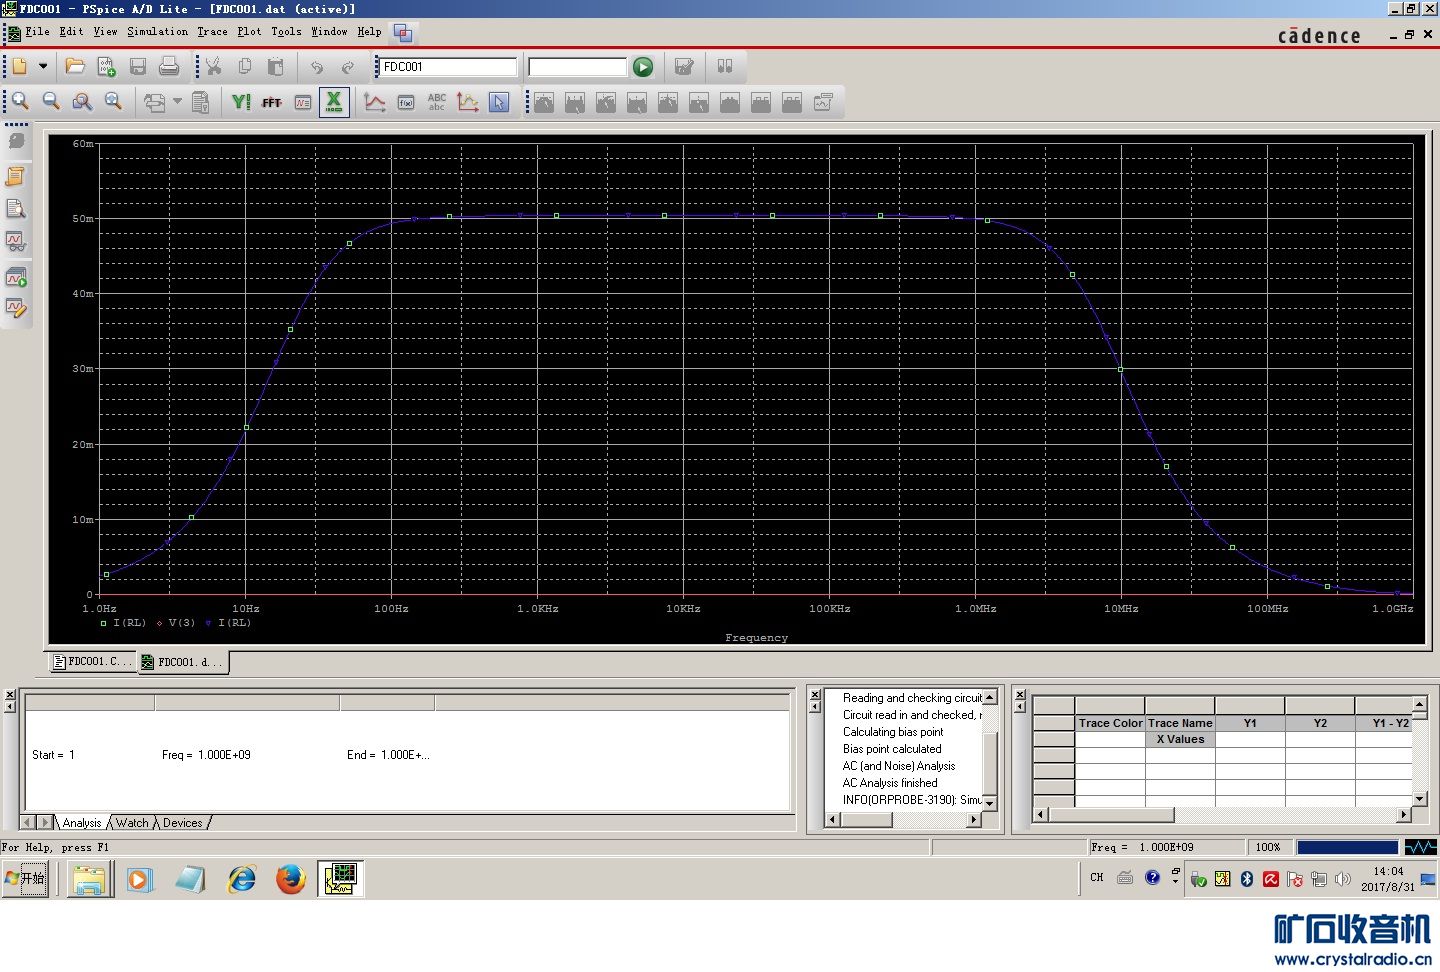This screenshot has width=1440, height=972.
Task: Click the output log vertical scroll-down arrow
Action: [990, 803]
